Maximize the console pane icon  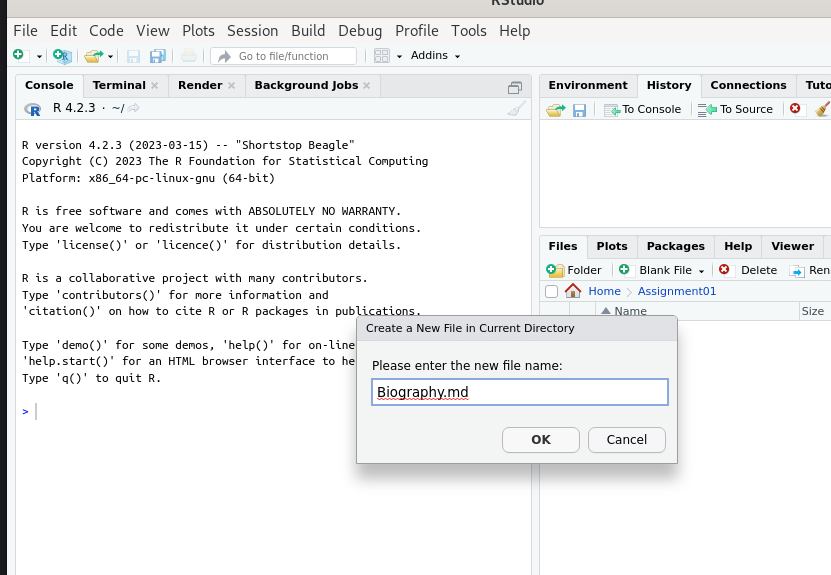[515, 87]
